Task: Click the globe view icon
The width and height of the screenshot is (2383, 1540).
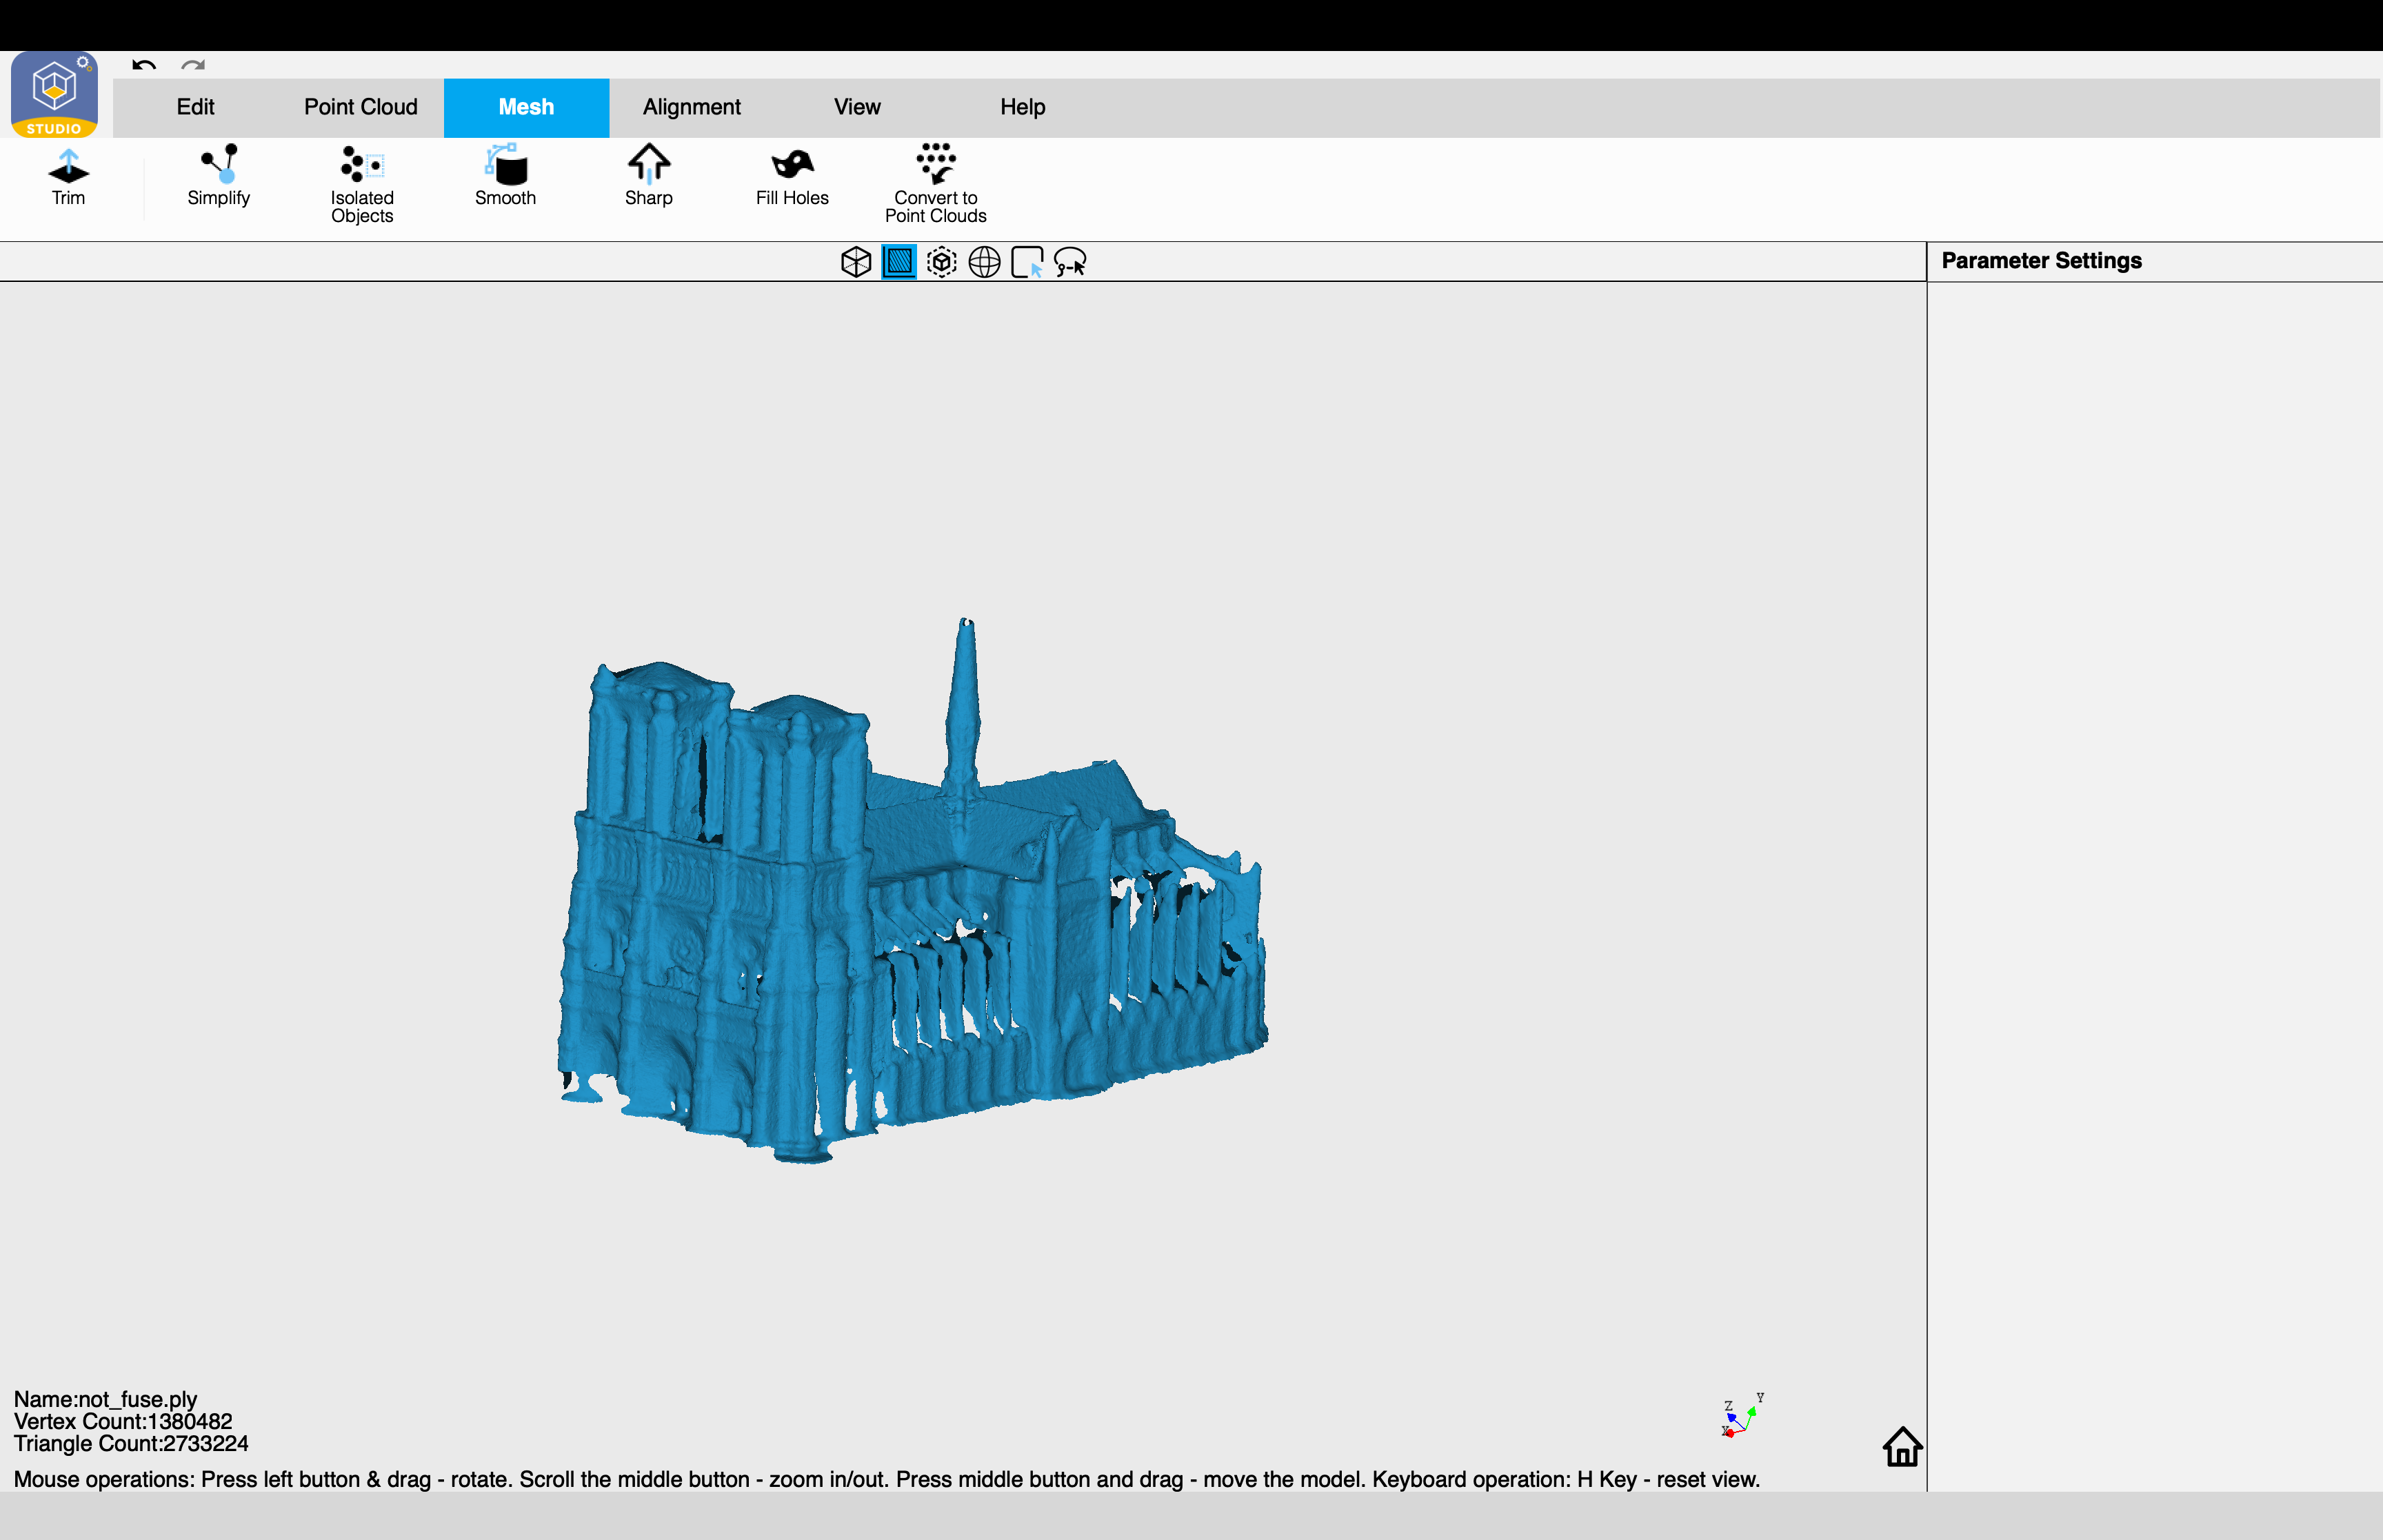Action: 985,262
